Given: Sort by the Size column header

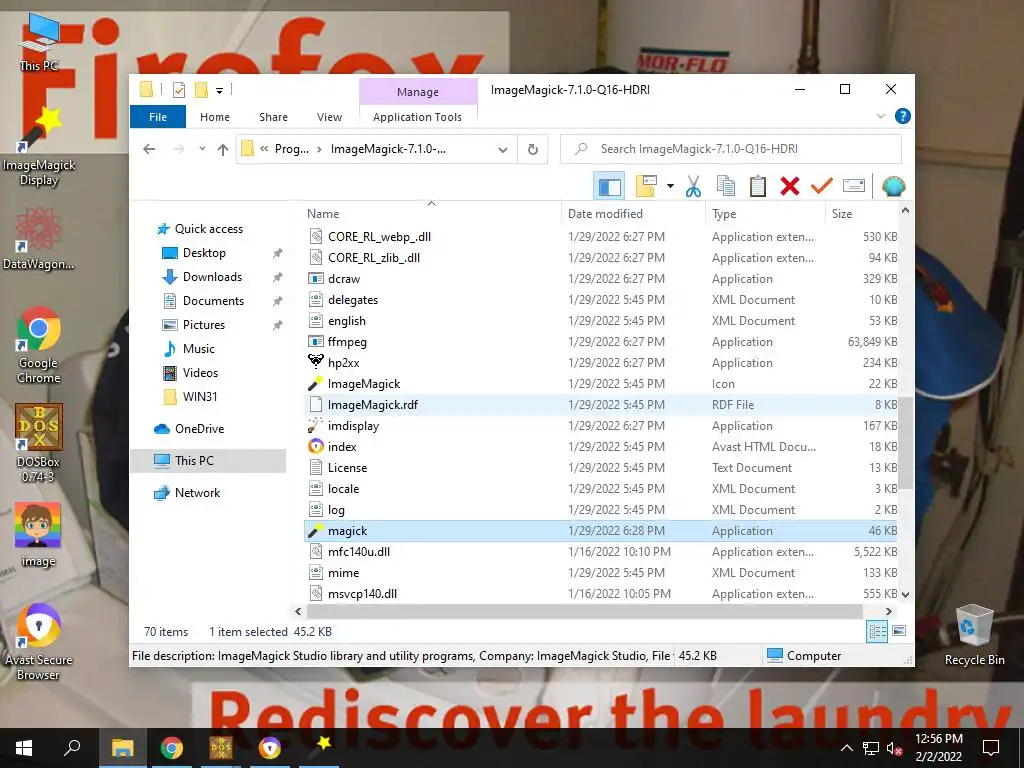Looking at the screenshot, I should (862, 214).
